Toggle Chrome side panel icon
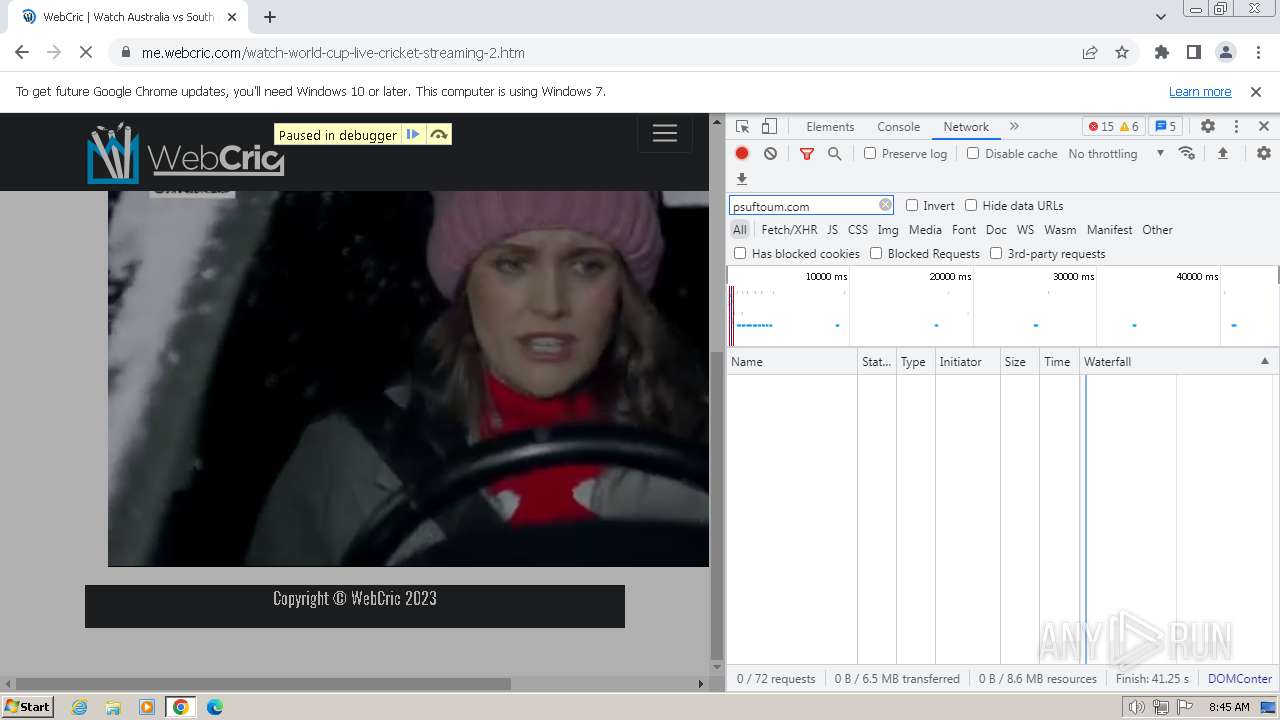The width and height of the screenshot is (1280, 720). tap(1194, 53)
